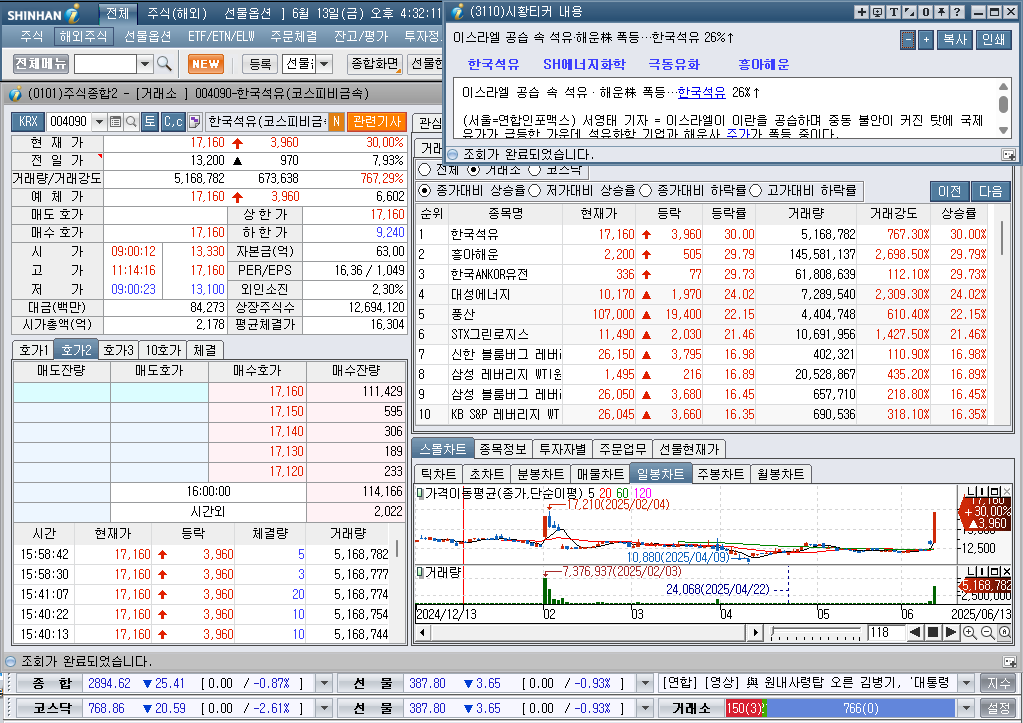Click the monitor icon in news window title bar
1023x723 pixels.
[878, 12]
